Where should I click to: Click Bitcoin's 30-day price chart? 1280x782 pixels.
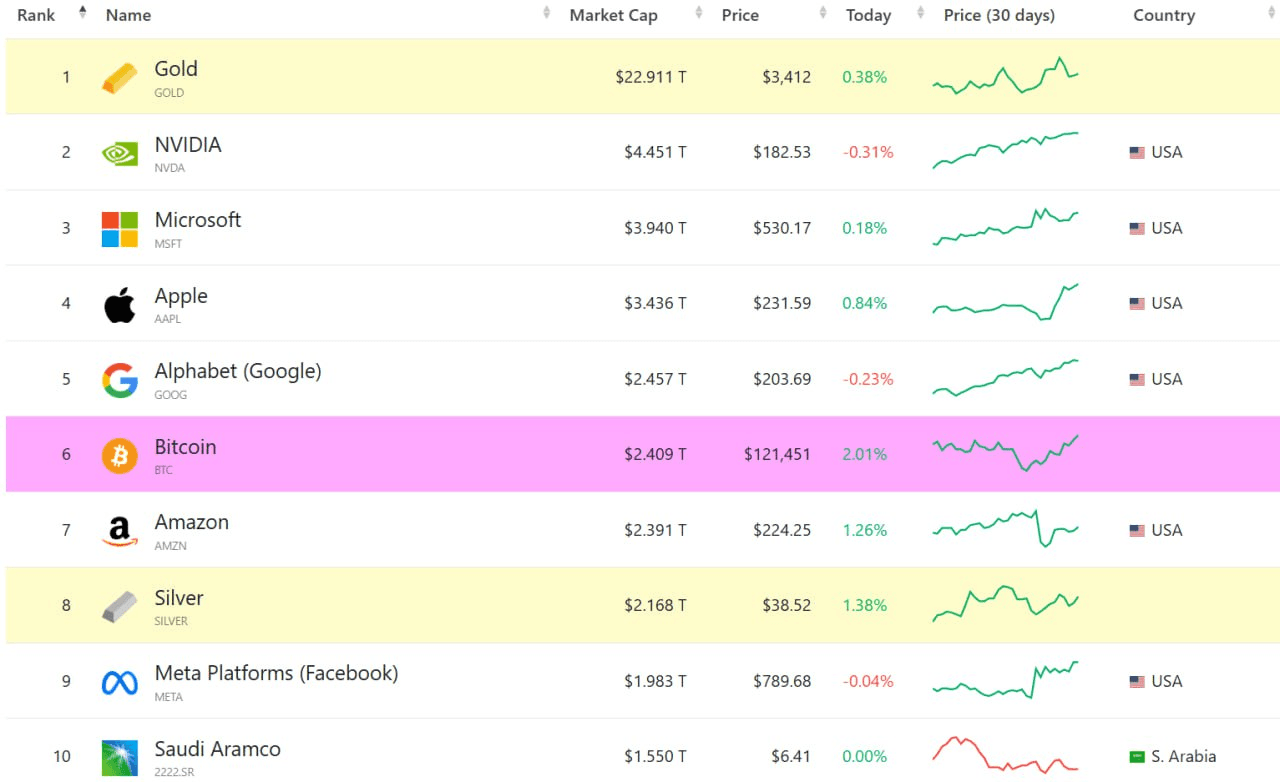coord(1005,453)
